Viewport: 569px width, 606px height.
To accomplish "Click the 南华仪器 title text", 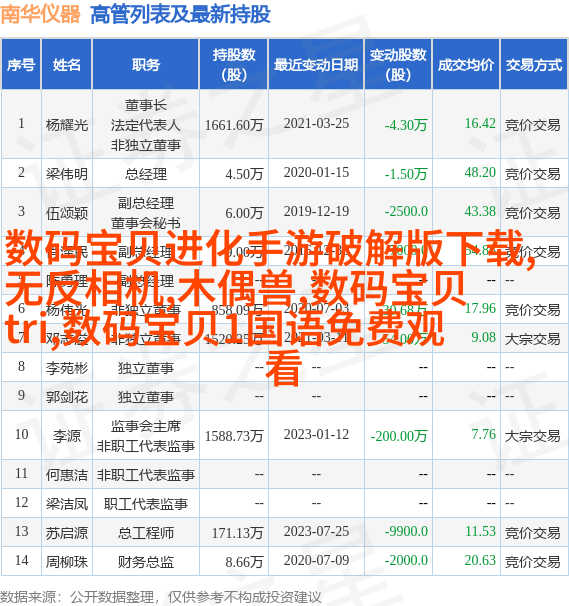I will point(41,14).
